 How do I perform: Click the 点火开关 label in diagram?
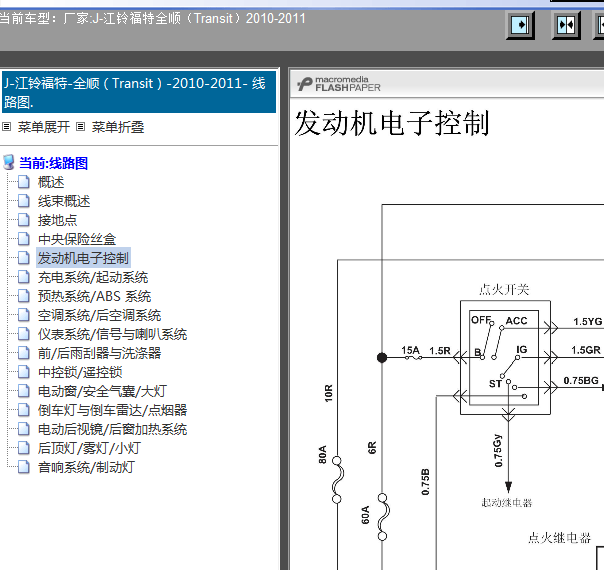point(504,290)
